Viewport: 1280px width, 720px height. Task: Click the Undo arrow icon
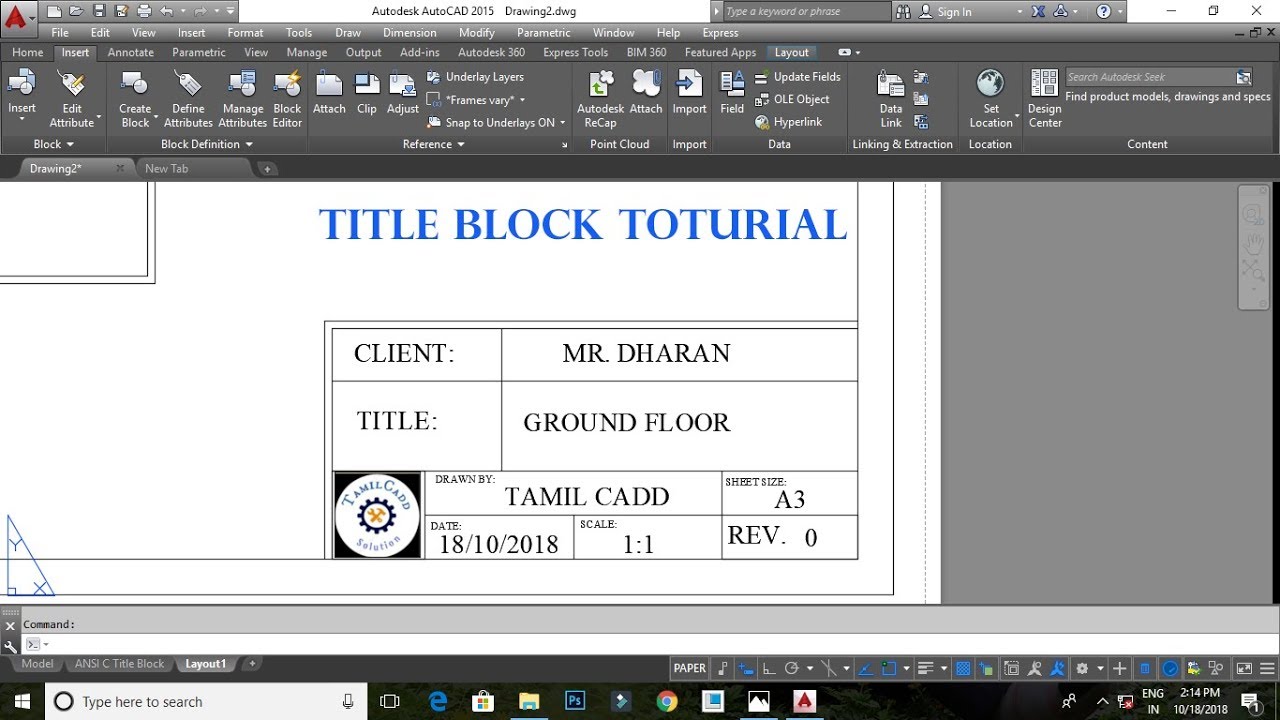click(x=167, y=11)
